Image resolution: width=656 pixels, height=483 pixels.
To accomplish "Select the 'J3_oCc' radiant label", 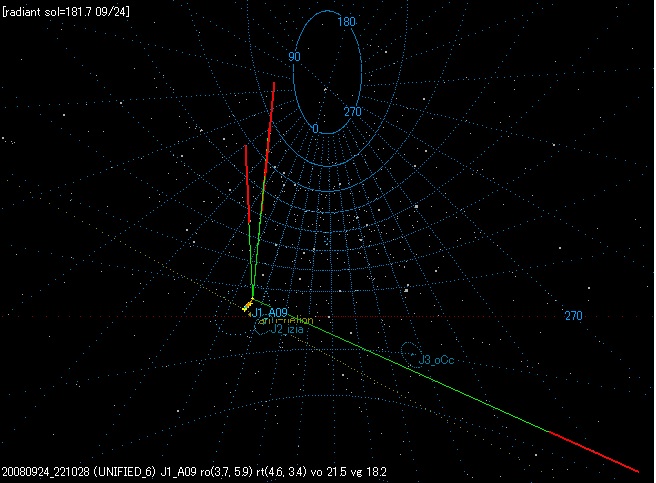I will pyautogui.click(x=436, y=360).
